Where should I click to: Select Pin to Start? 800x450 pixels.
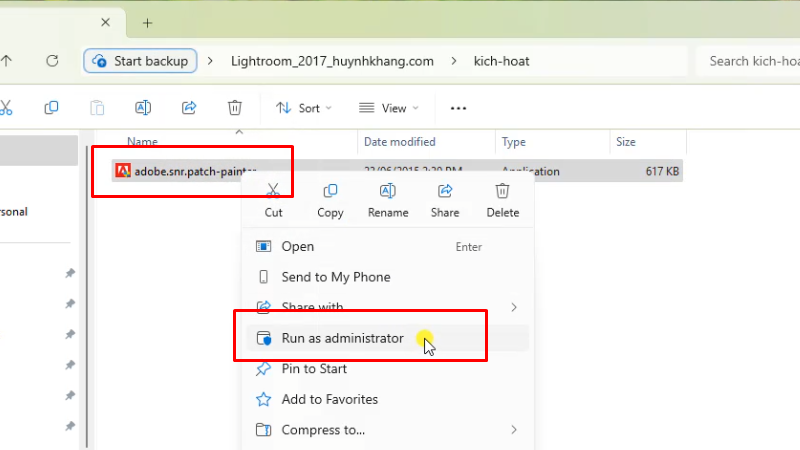388,369
